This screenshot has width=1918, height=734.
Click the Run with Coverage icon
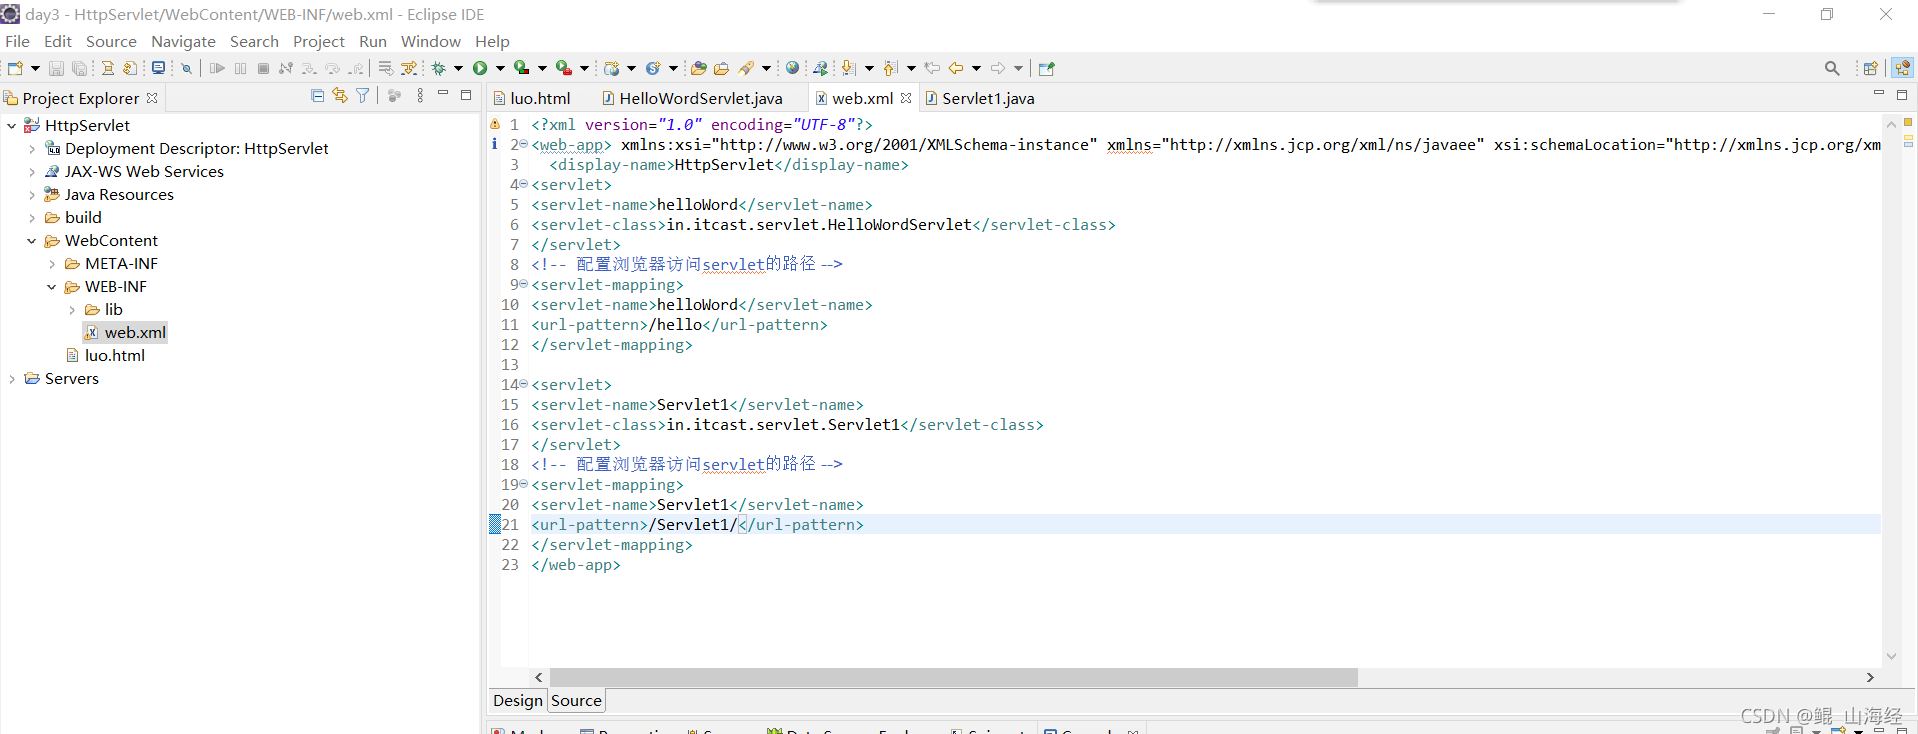[521, 68]
